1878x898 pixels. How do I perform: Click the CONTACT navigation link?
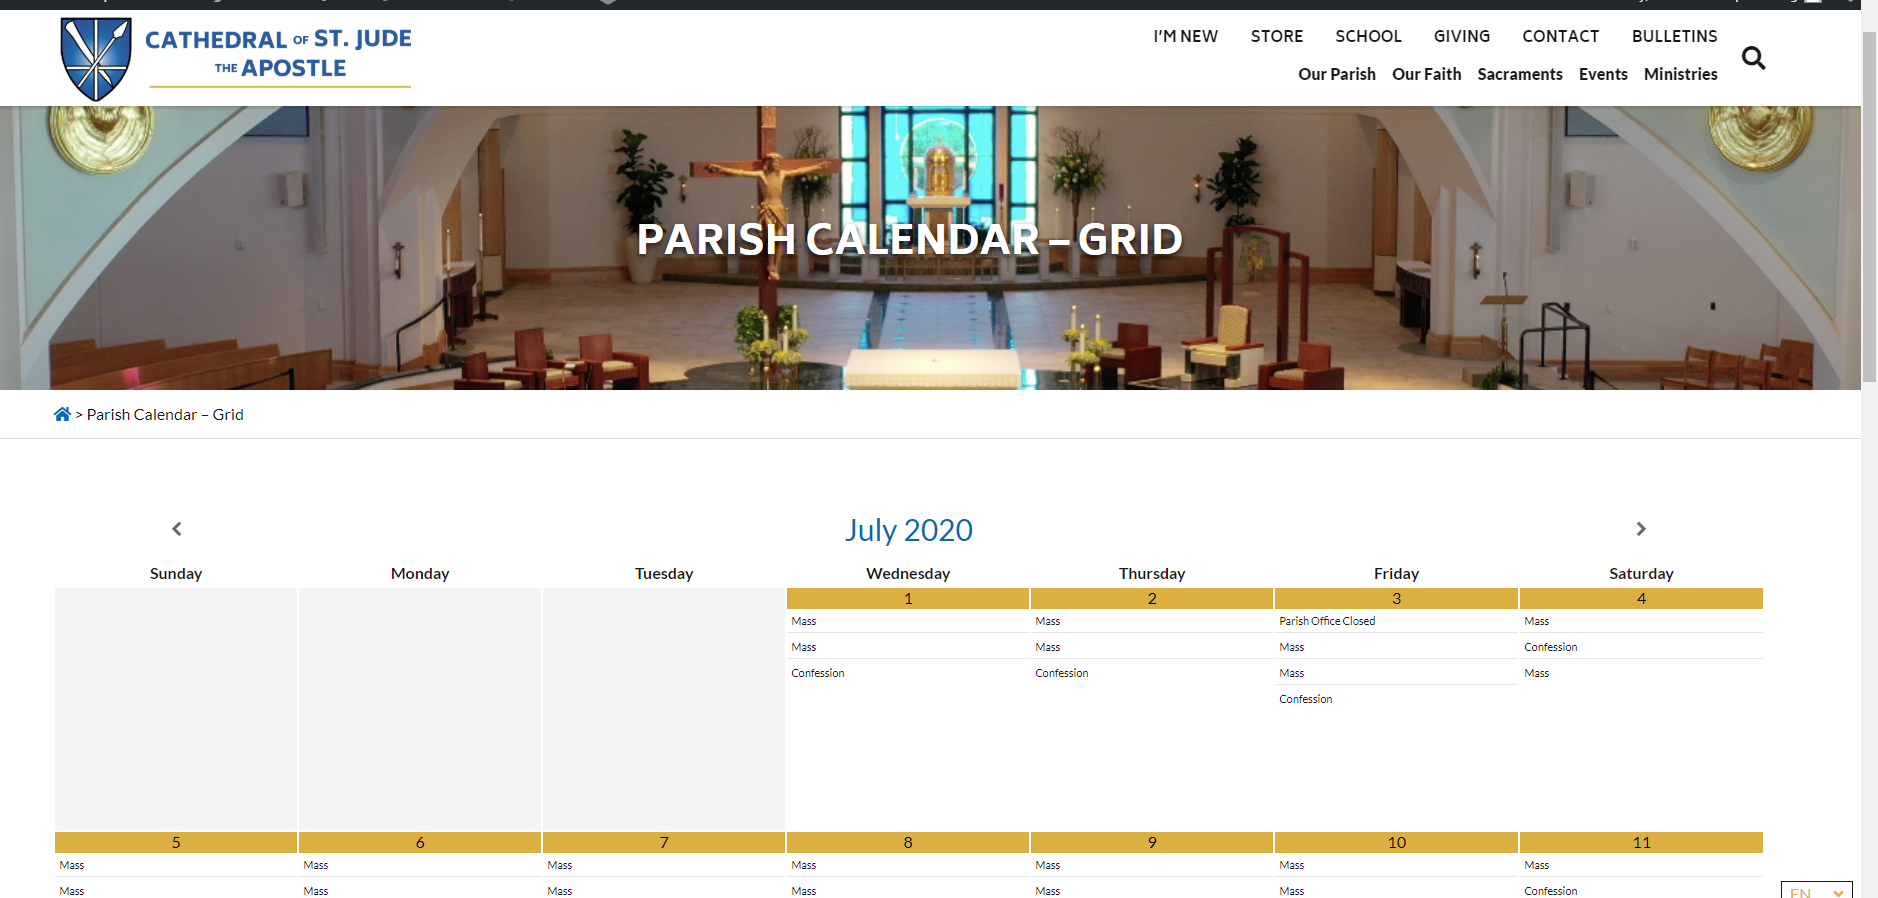pos(1560,36)
